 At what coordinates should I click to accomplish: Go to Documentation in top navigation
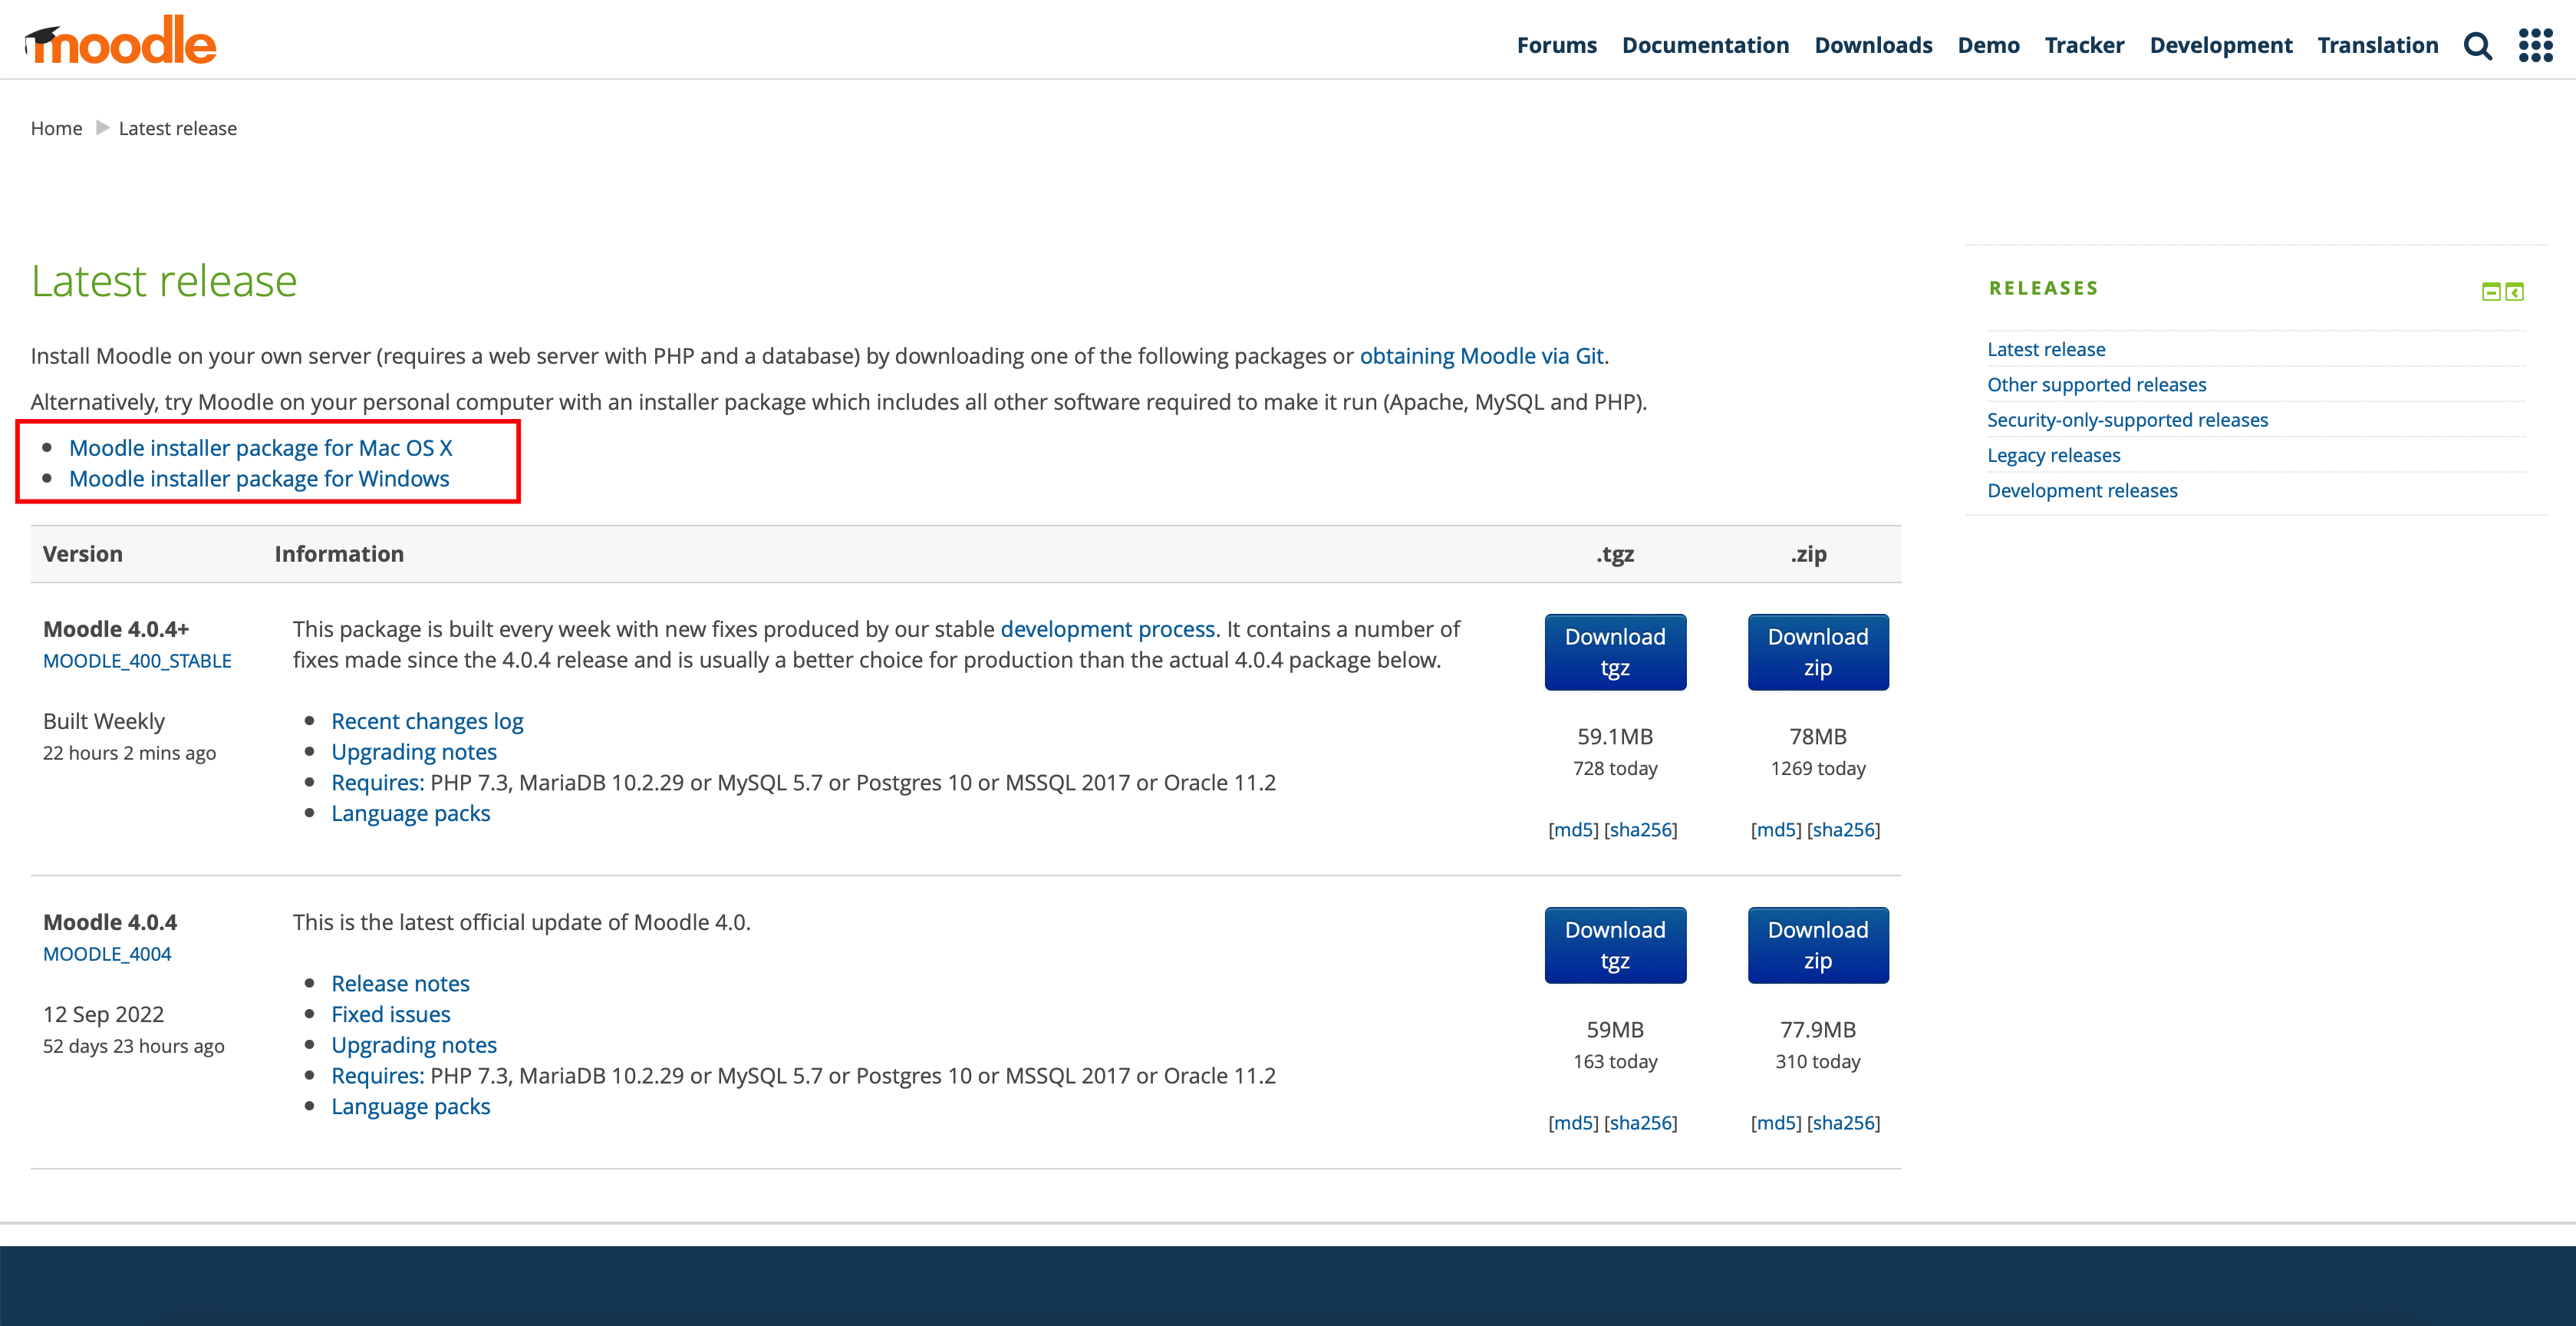[1705, 45]
